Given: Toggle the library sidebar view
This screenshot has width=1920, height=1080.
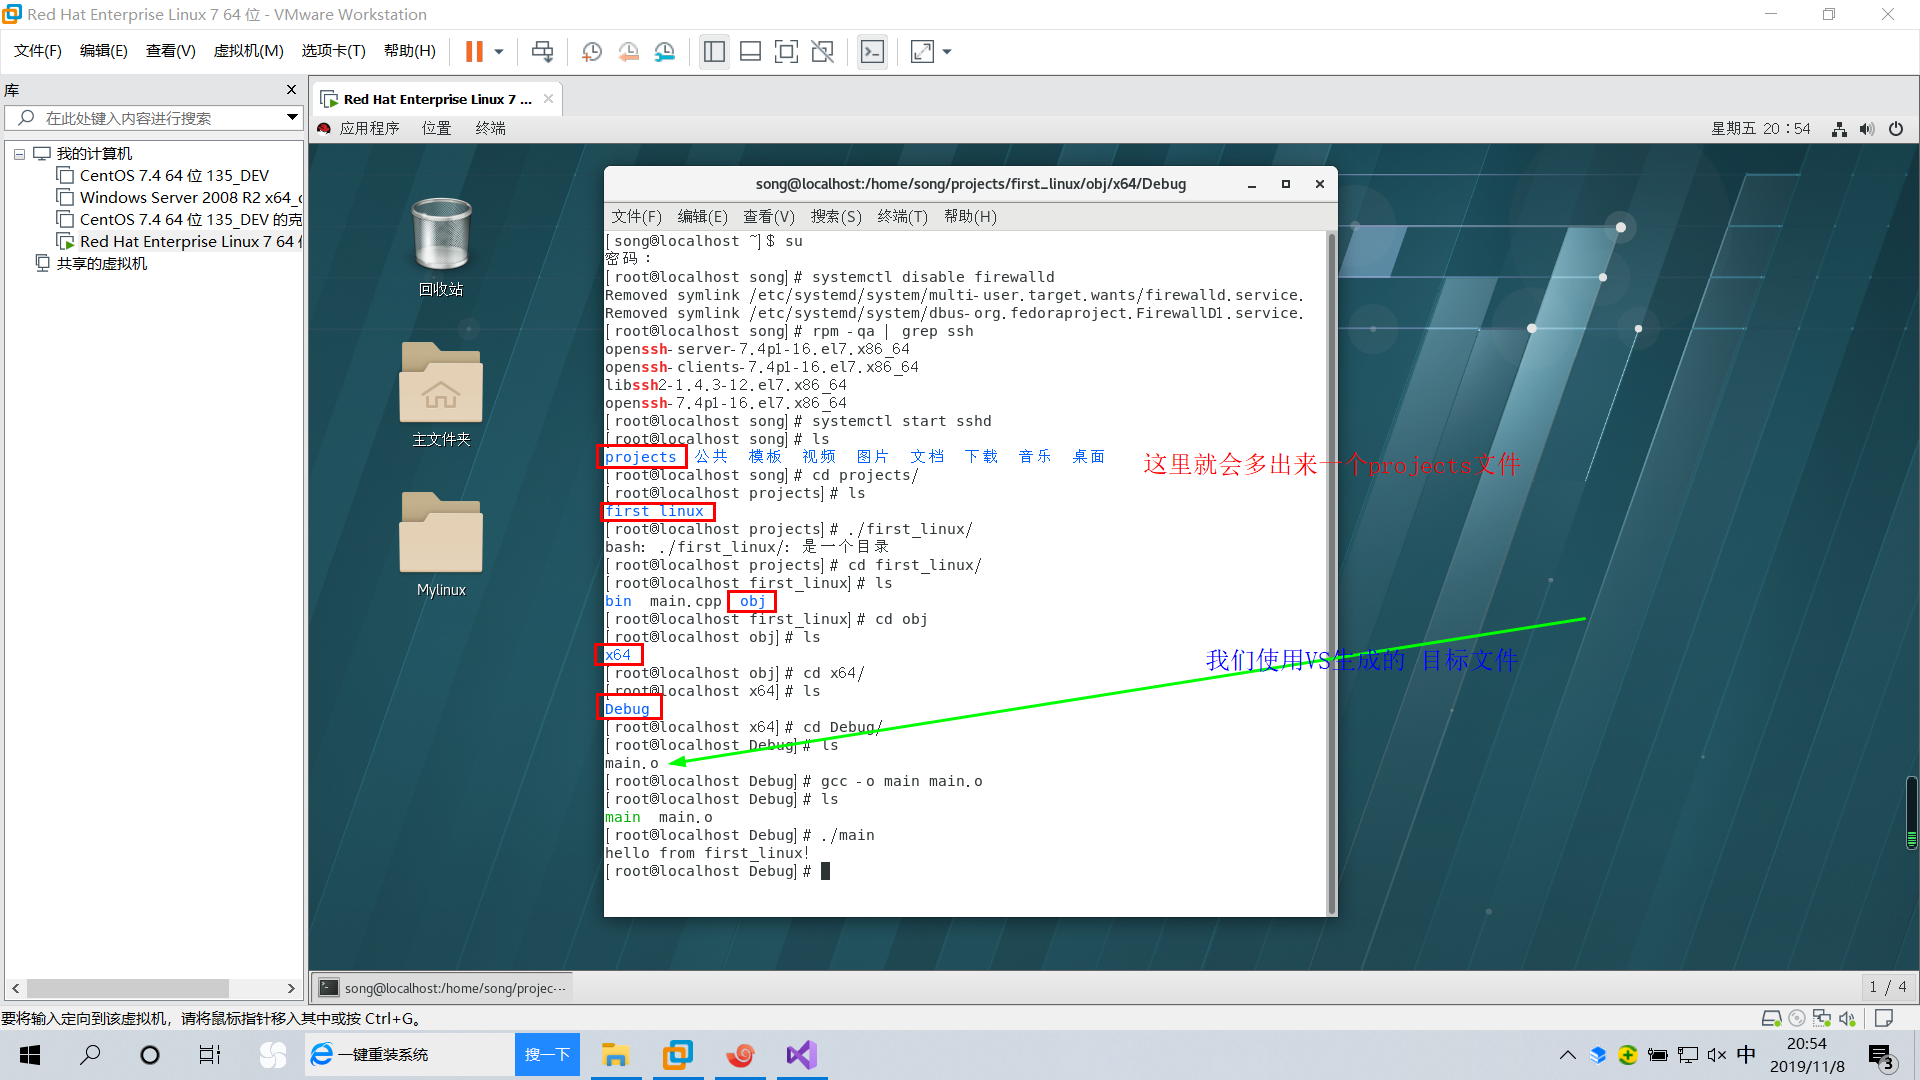Looking at the screenshot, I should pos(714,51).
